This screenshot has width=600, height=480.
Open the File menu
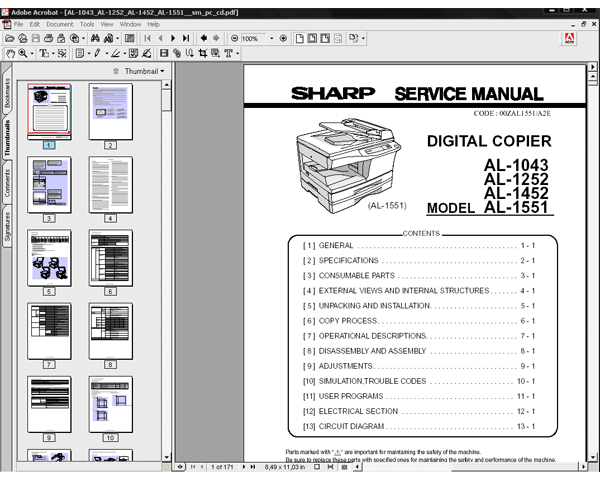[x=18, y=24]
